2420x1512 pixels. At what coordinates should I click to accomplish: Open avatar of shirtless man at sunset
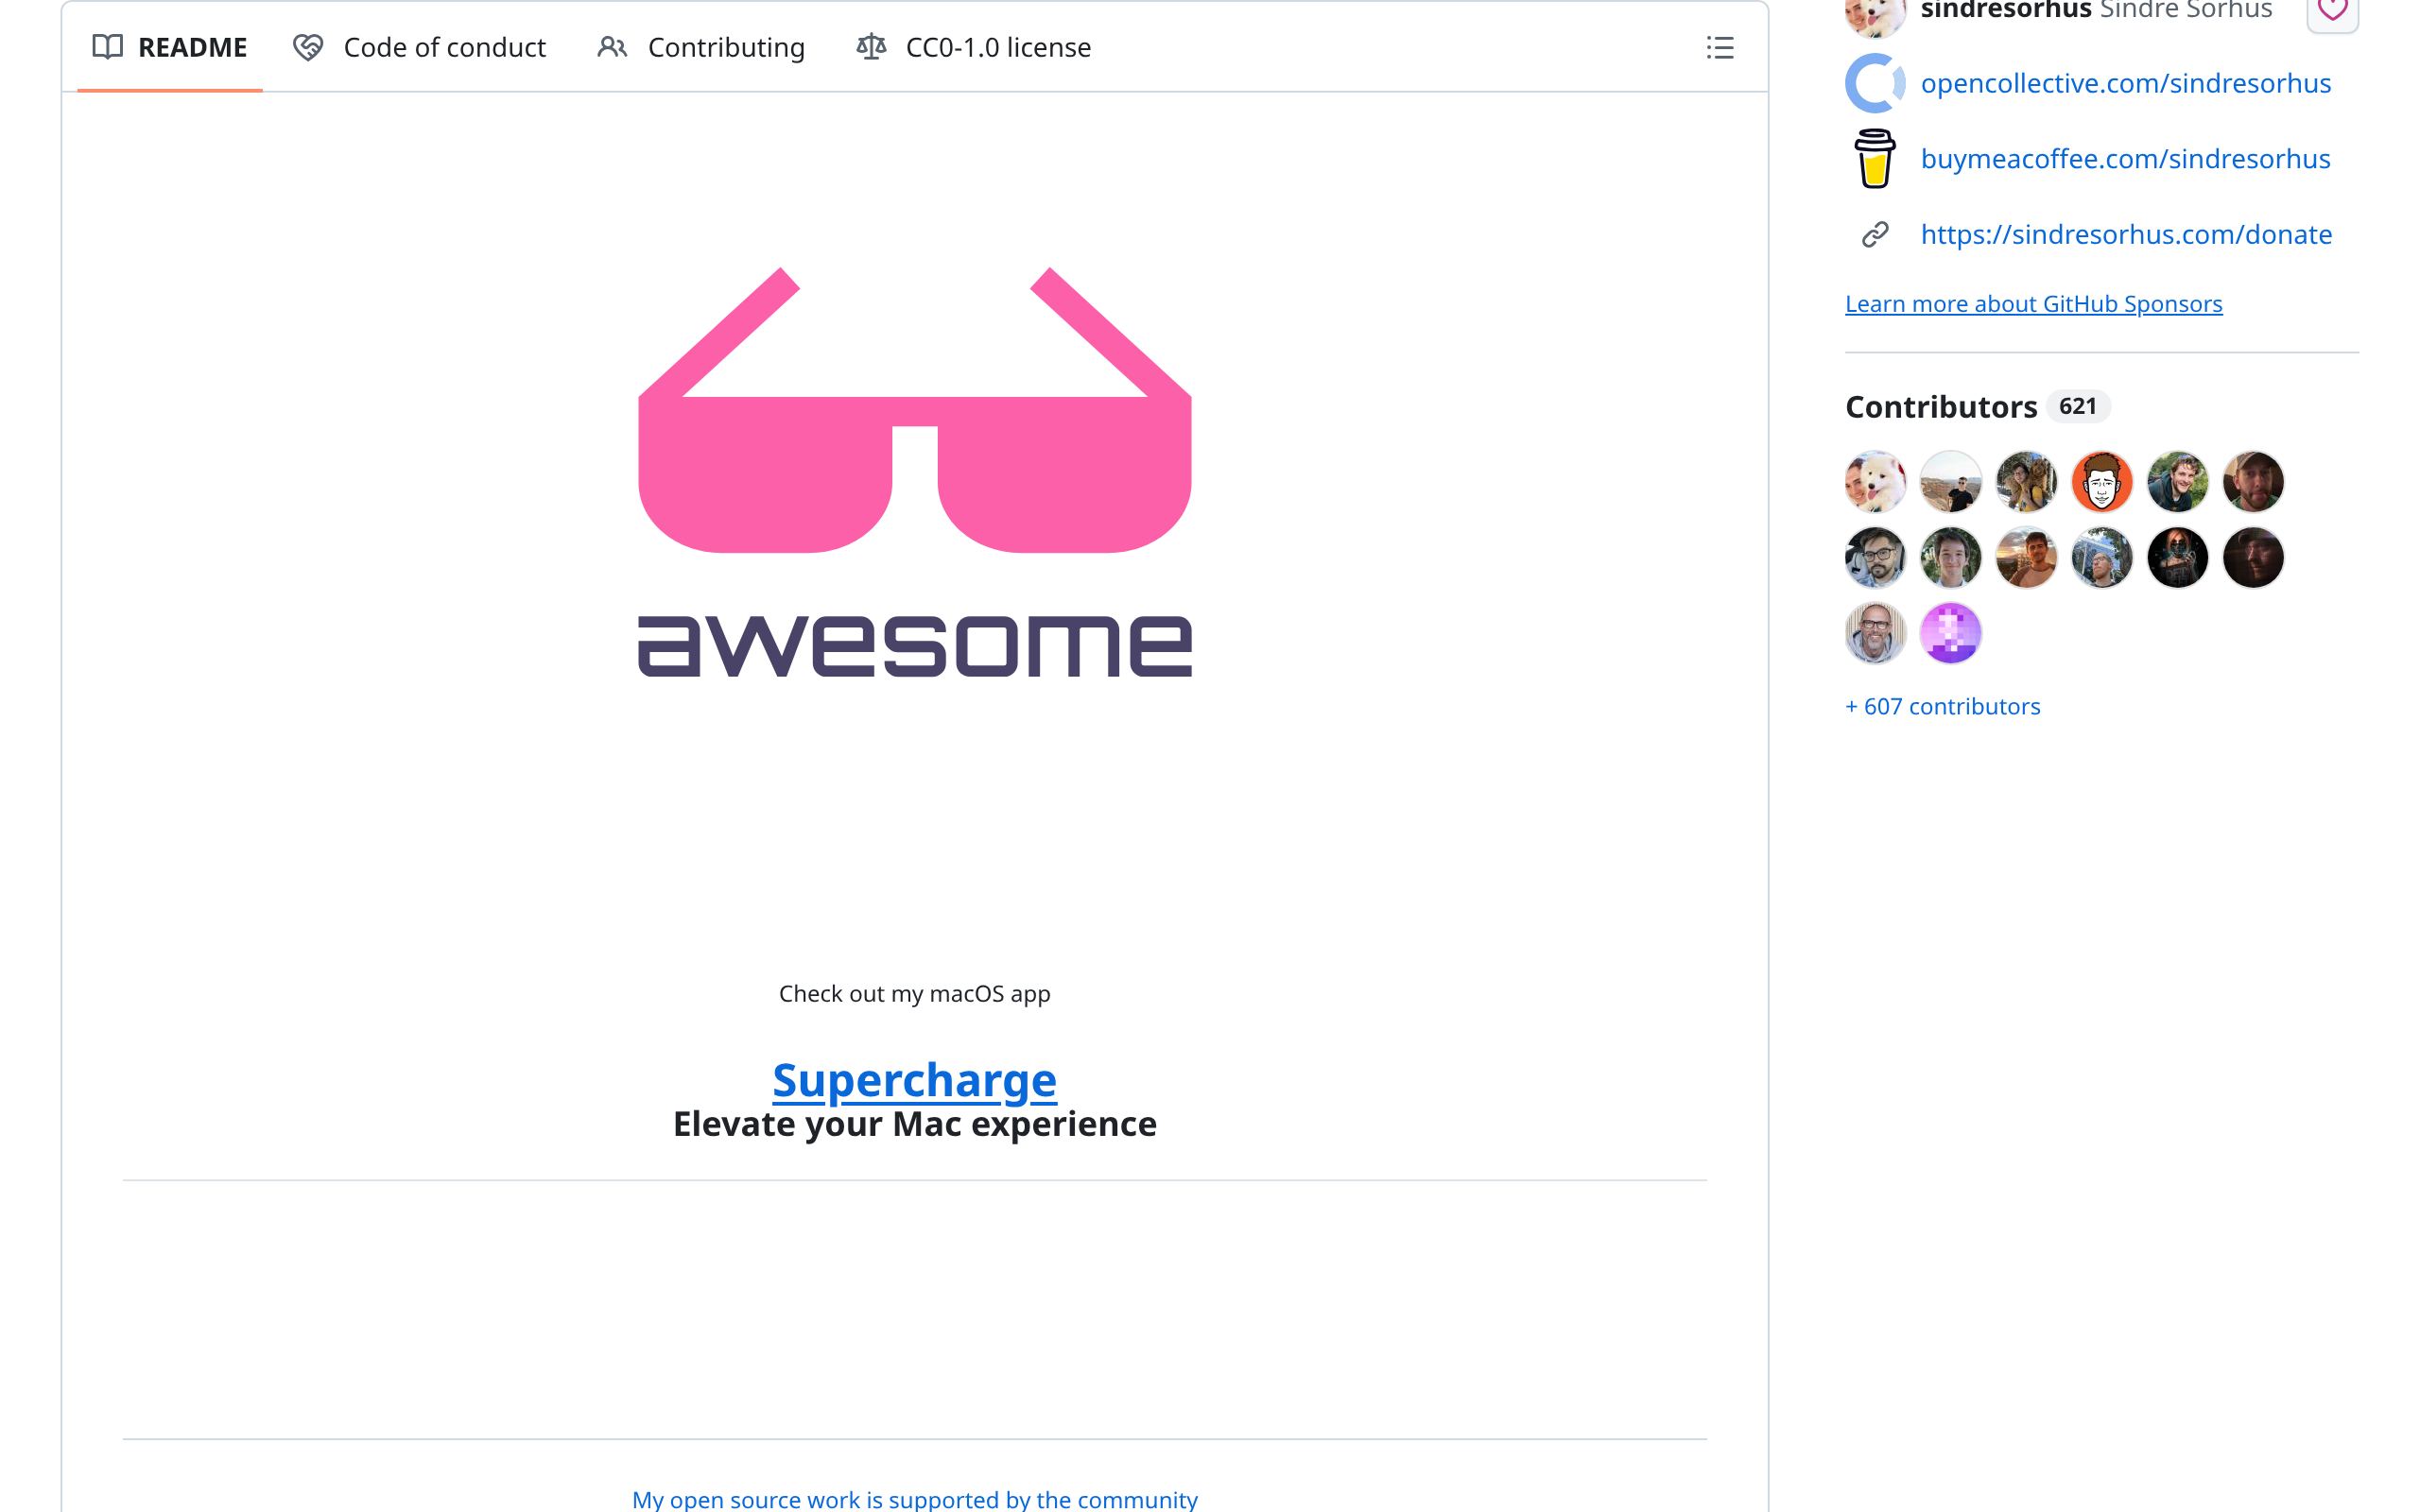pos(2026,557)
